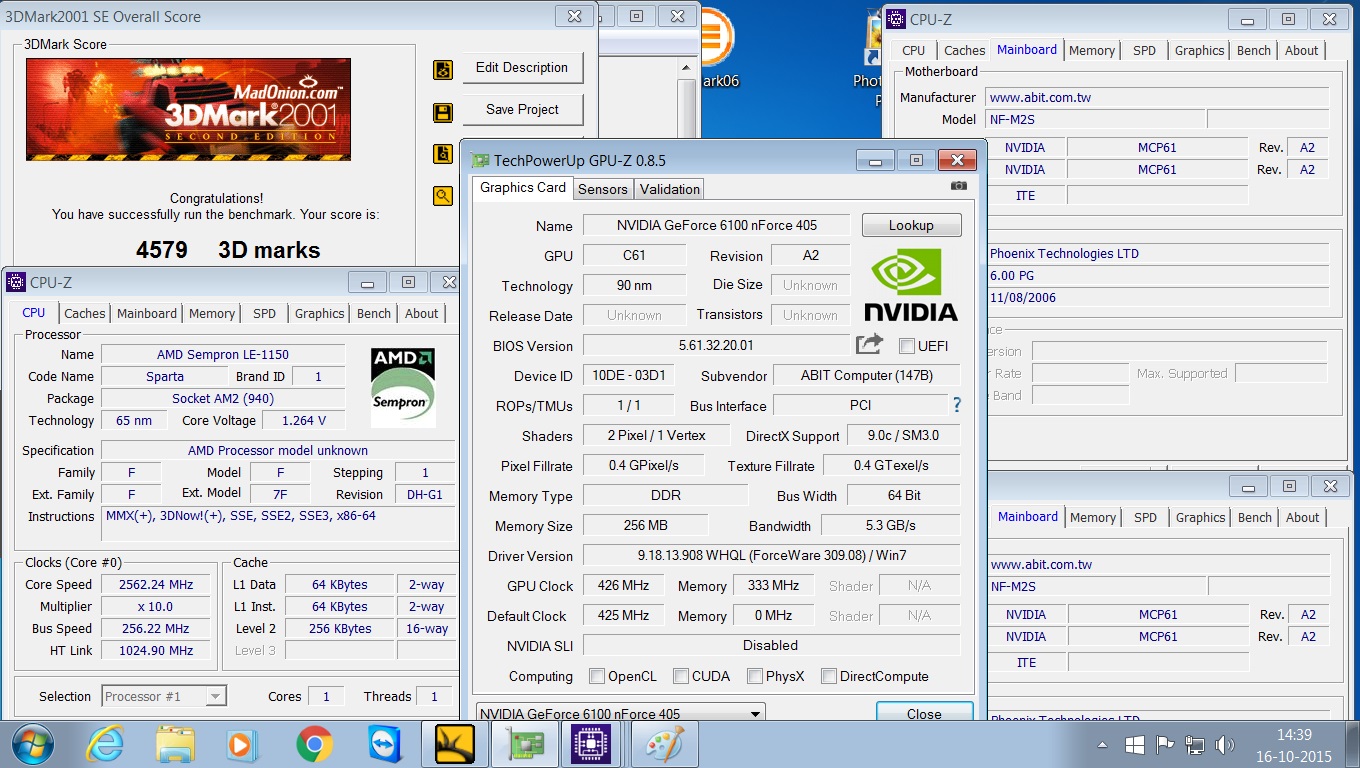
Task: Open the Processor #1 selection dropdown
Action: pos(164,696)
